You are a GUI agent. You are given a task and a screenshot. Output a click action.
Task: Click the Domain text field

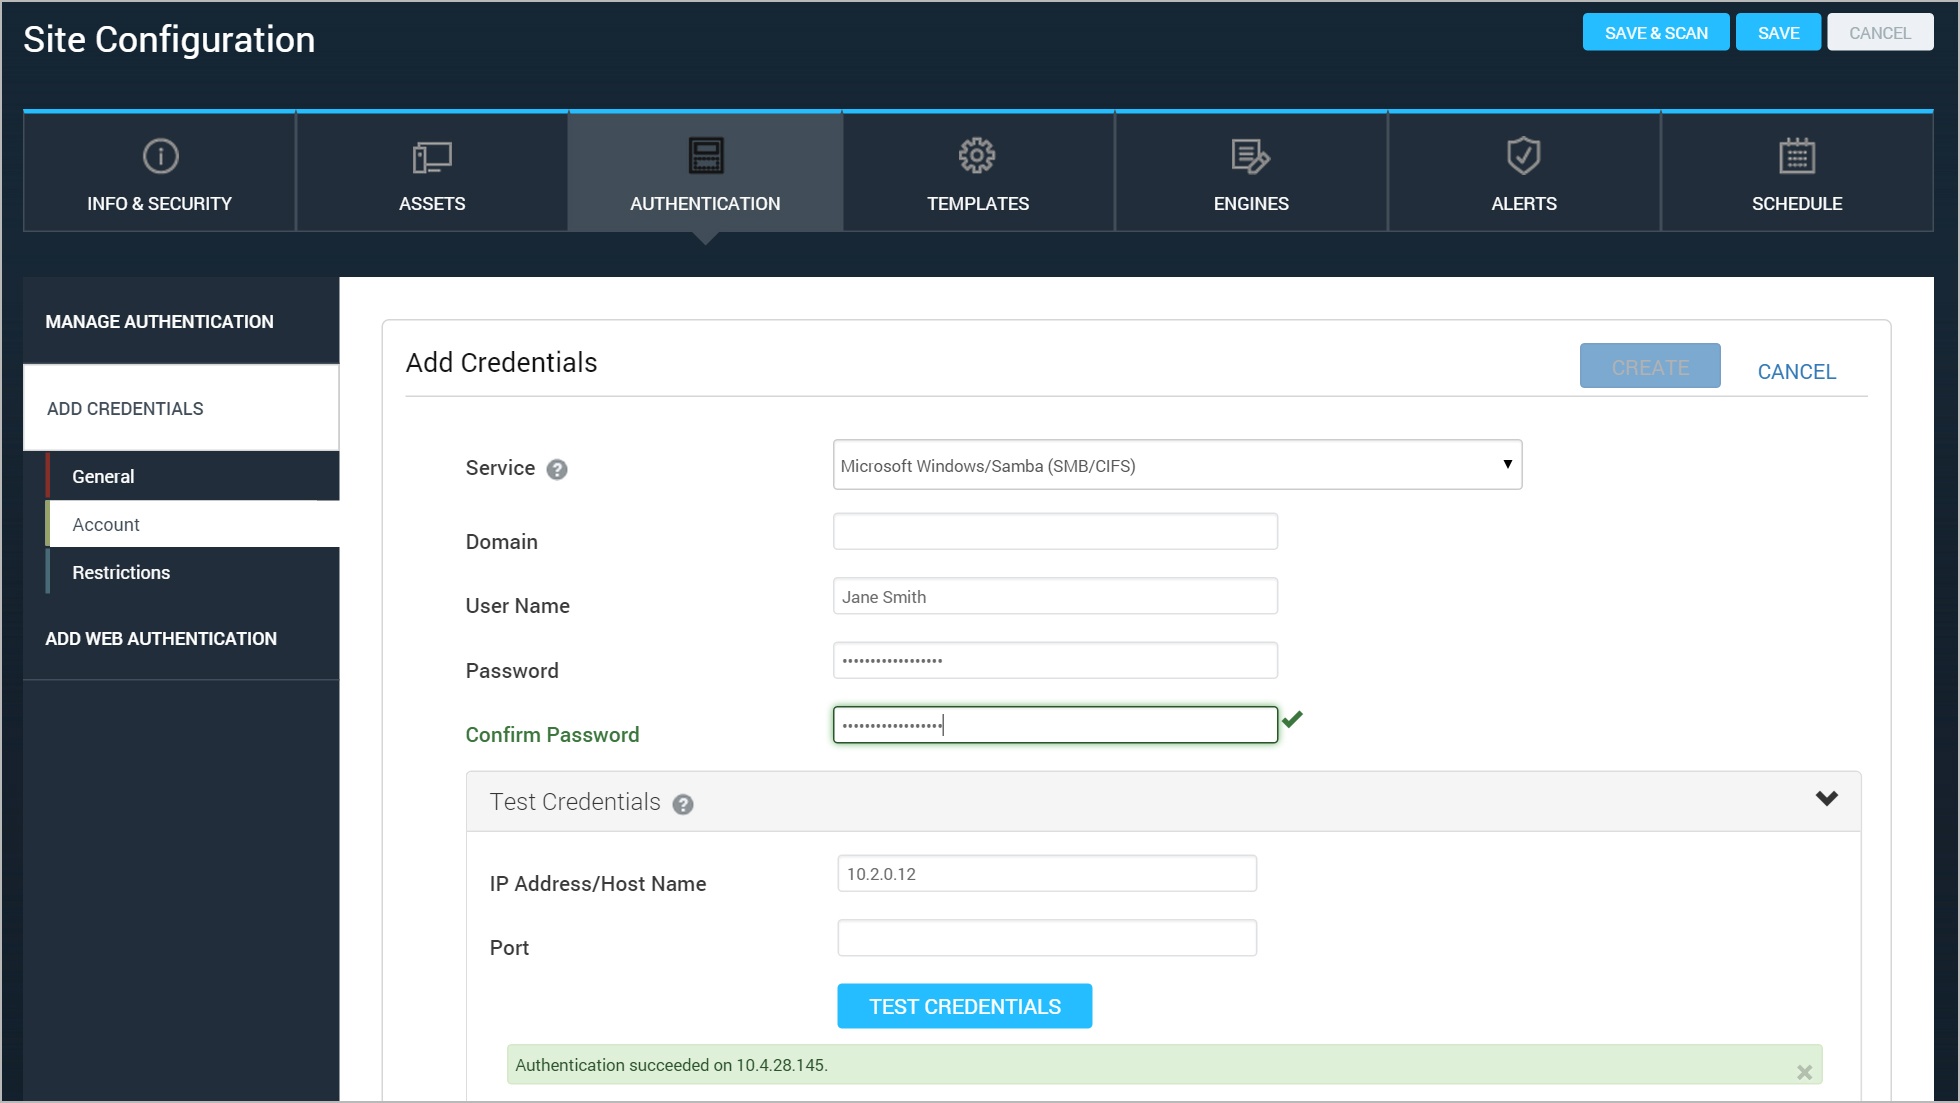click(1055, 531)
